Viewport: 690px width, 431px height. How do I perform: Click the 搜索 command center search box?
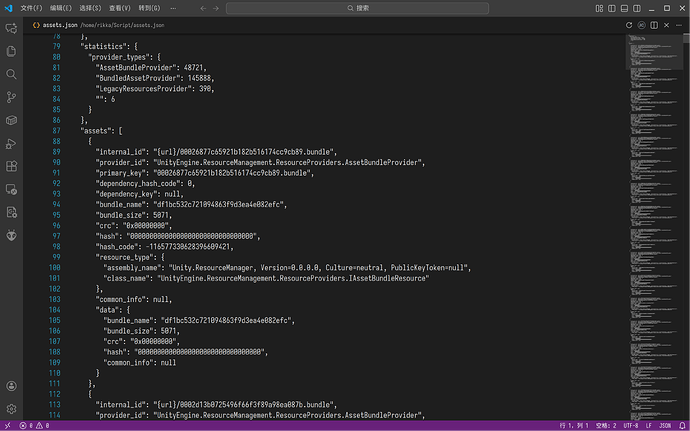361,7
